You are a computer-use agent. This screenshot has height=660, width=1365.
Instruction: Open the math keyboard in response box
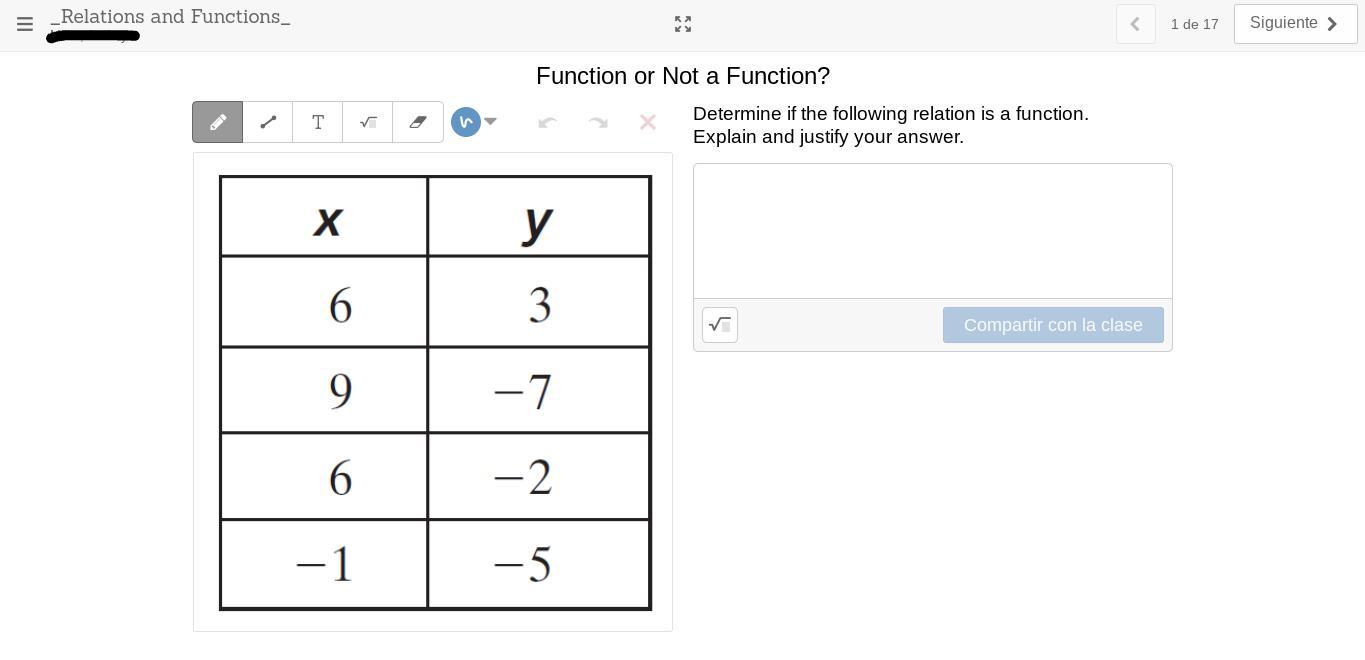point(720,325)
